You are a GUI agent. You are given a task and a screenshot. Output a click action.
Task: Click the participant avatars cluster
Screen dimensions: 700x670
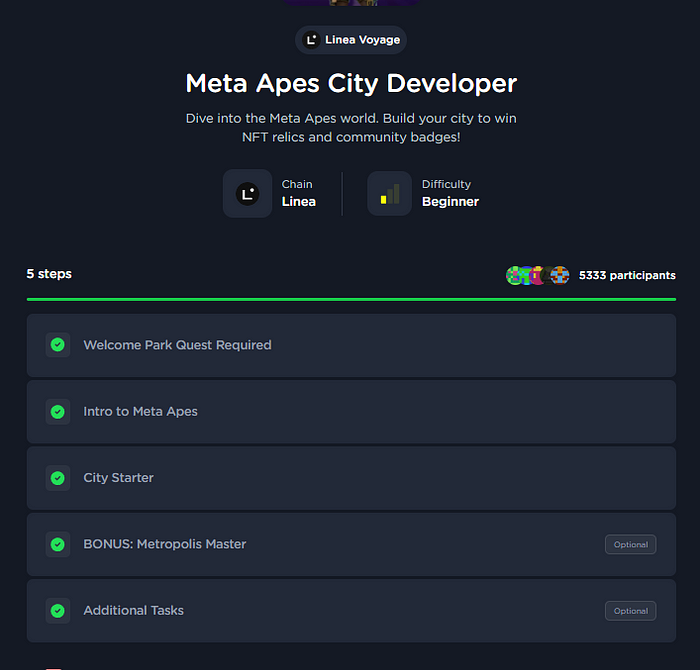point(538,275)
